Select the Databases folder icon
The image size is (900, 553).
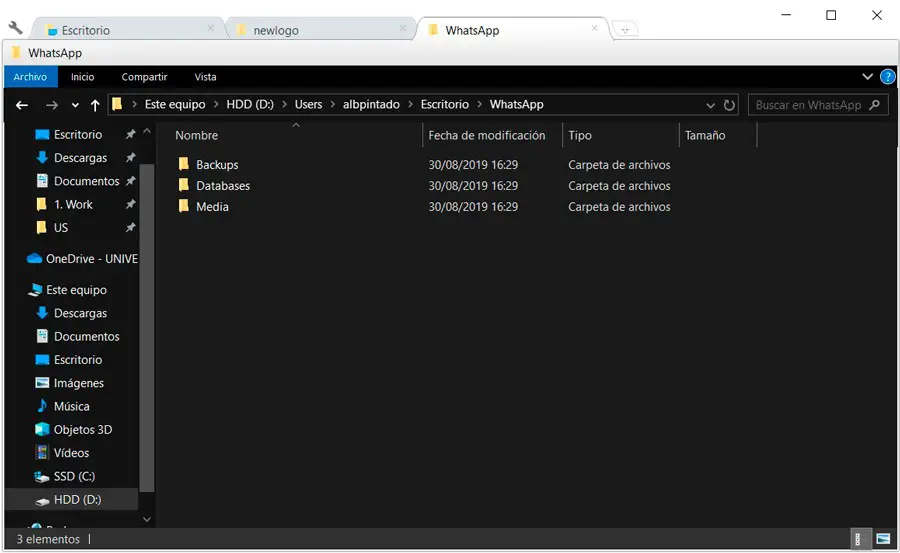click(x=184, y=185)
